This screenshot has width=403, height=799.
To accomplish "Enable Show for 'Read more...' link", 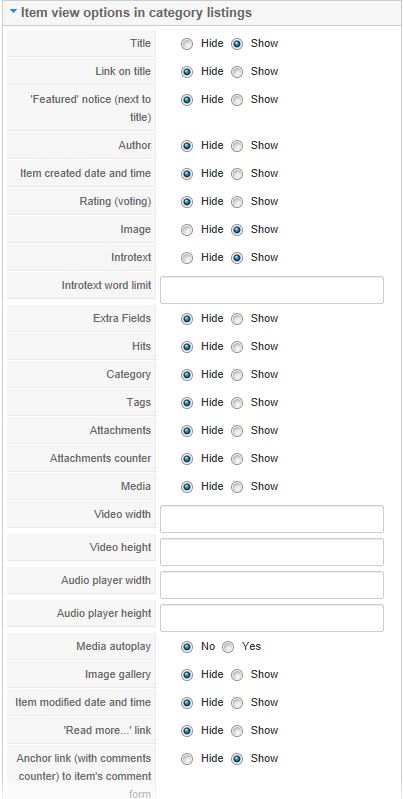I will point(237,731).
